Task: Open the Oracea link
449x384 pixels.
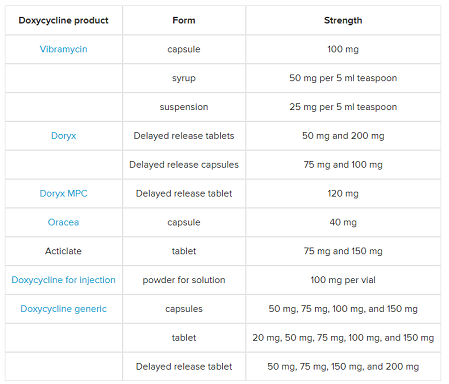Action: (x=63, y=222)
